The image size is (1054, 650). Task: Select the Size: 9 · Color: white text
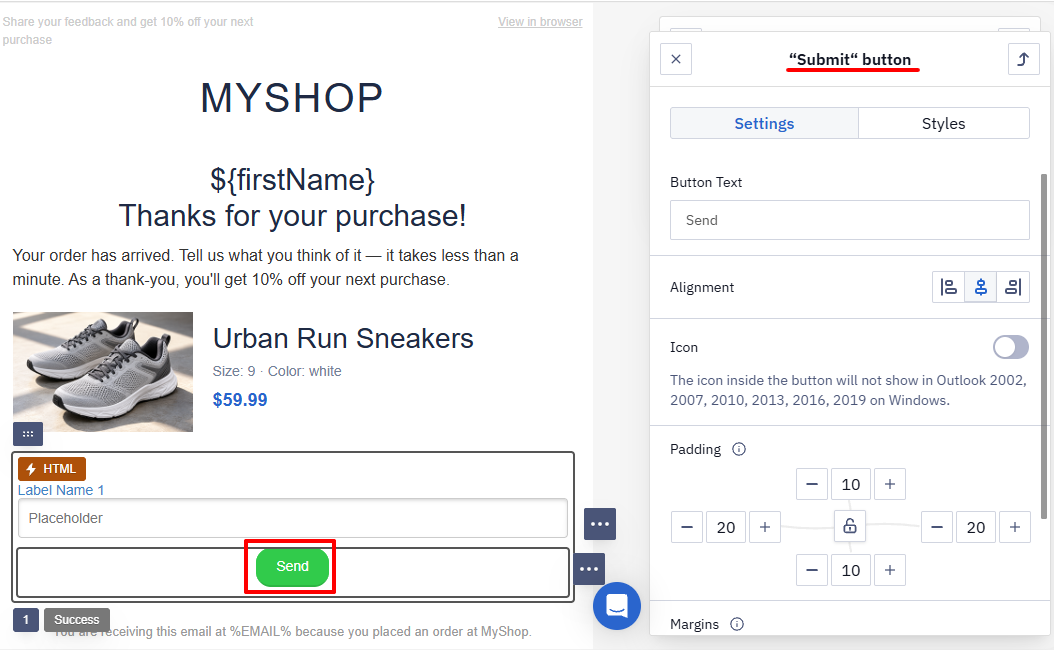coord(277,371)
